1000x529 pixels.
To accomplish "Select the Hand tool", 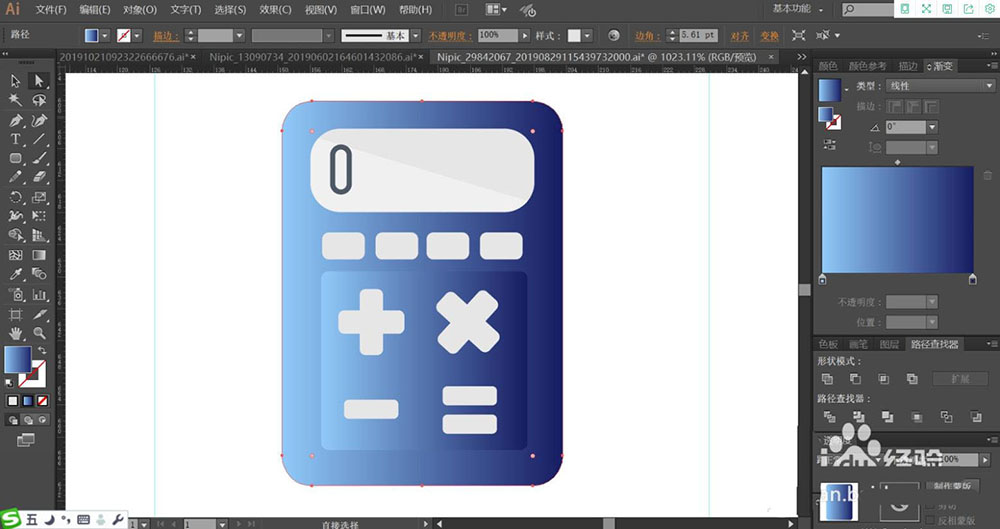I will 16,333.
